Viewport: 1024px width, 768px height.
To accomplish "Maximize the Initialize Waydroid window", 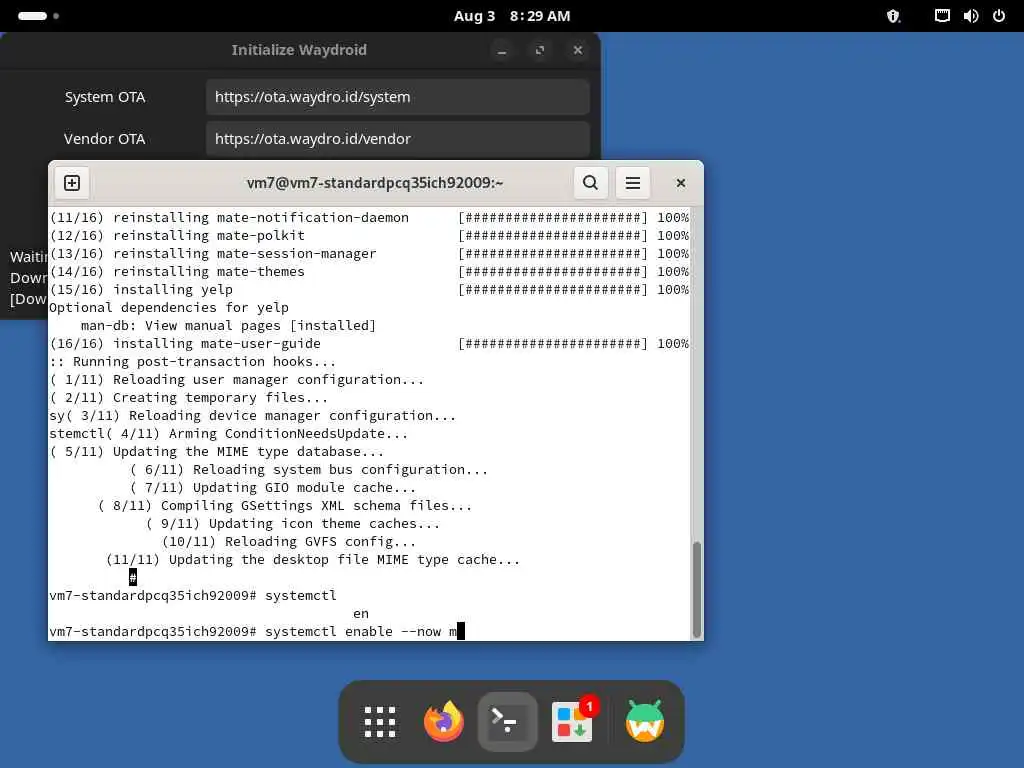I will [539, 50].
